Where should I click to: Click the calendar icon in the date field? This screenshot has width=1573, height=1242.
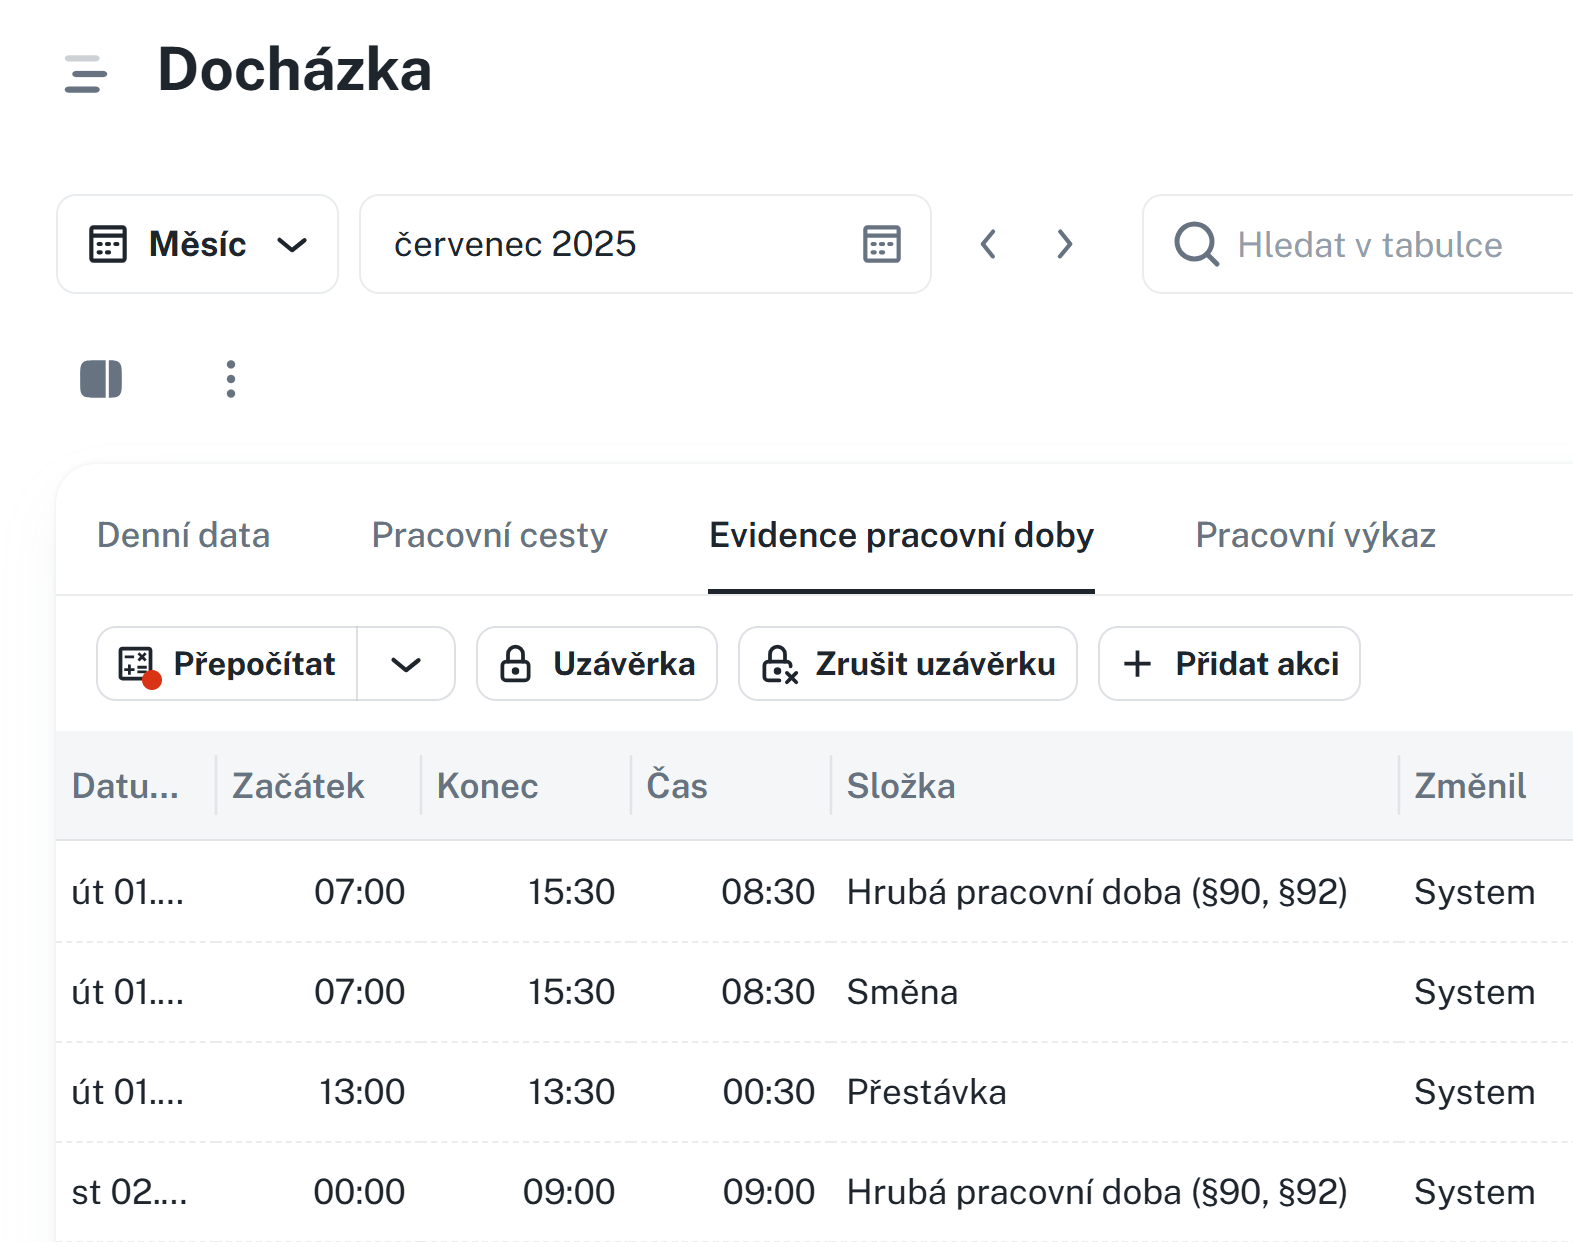click(x=881, y=245)
